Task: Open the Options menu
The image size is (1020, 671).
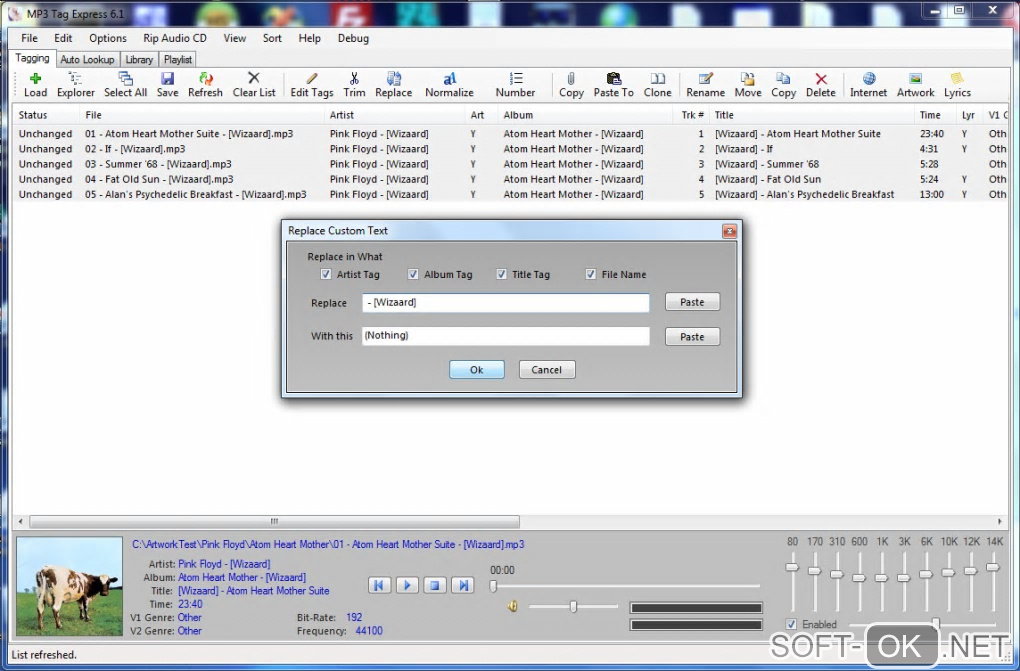Action: click(x=108, y=38)
